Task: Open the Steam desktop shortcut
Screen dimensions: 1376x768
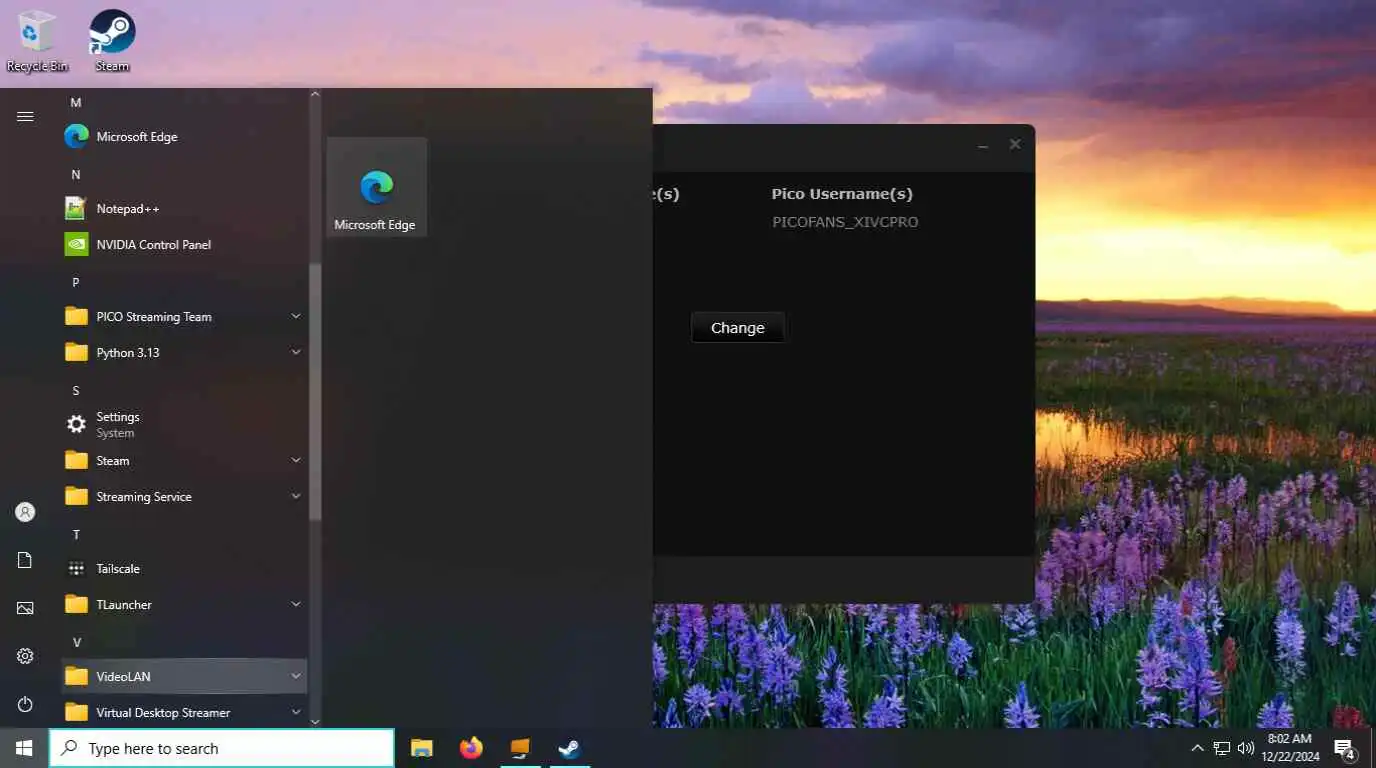Action: 112,40
